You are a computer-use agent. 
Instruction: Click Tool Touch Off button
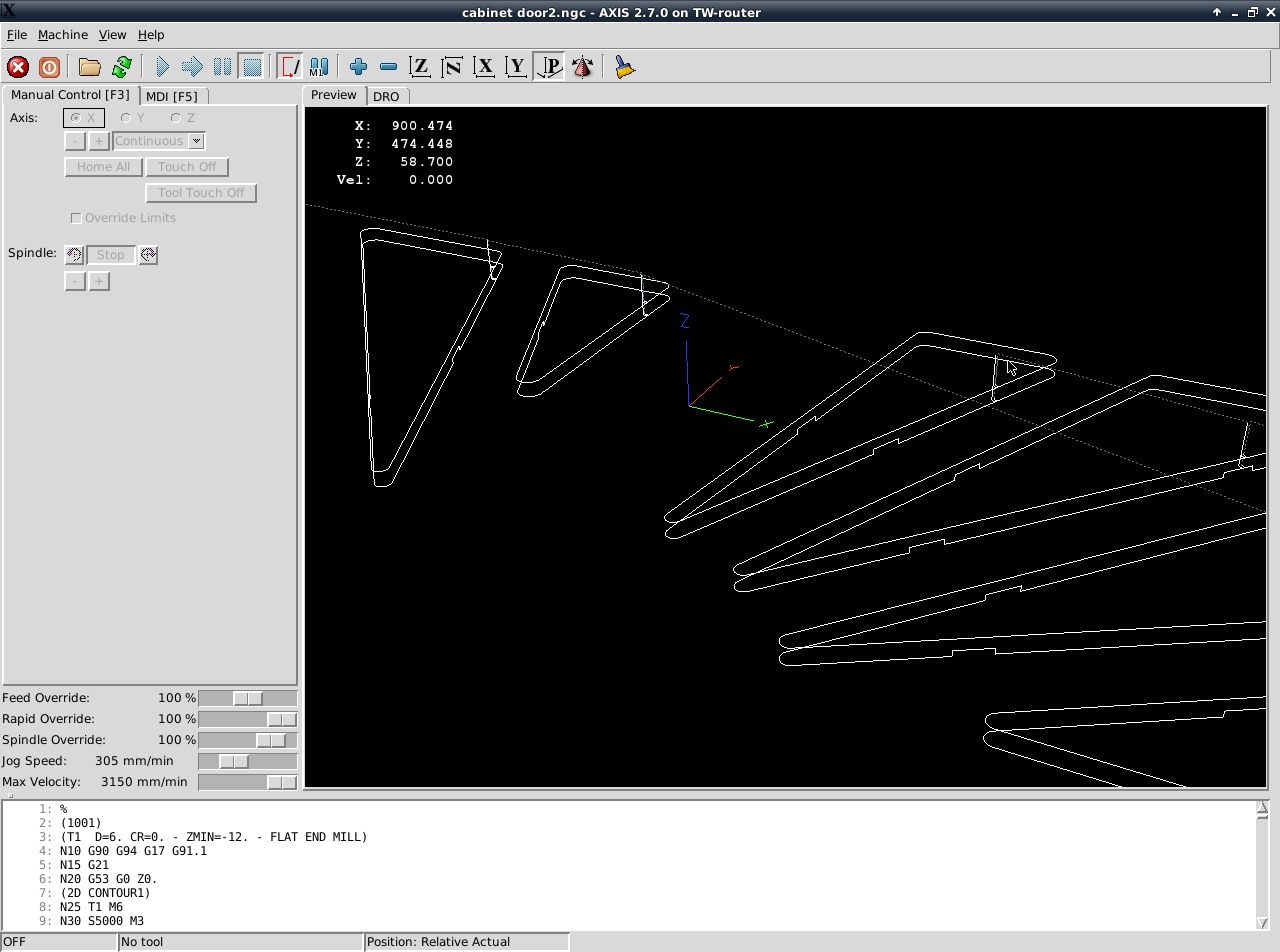(x=201, y=193)
